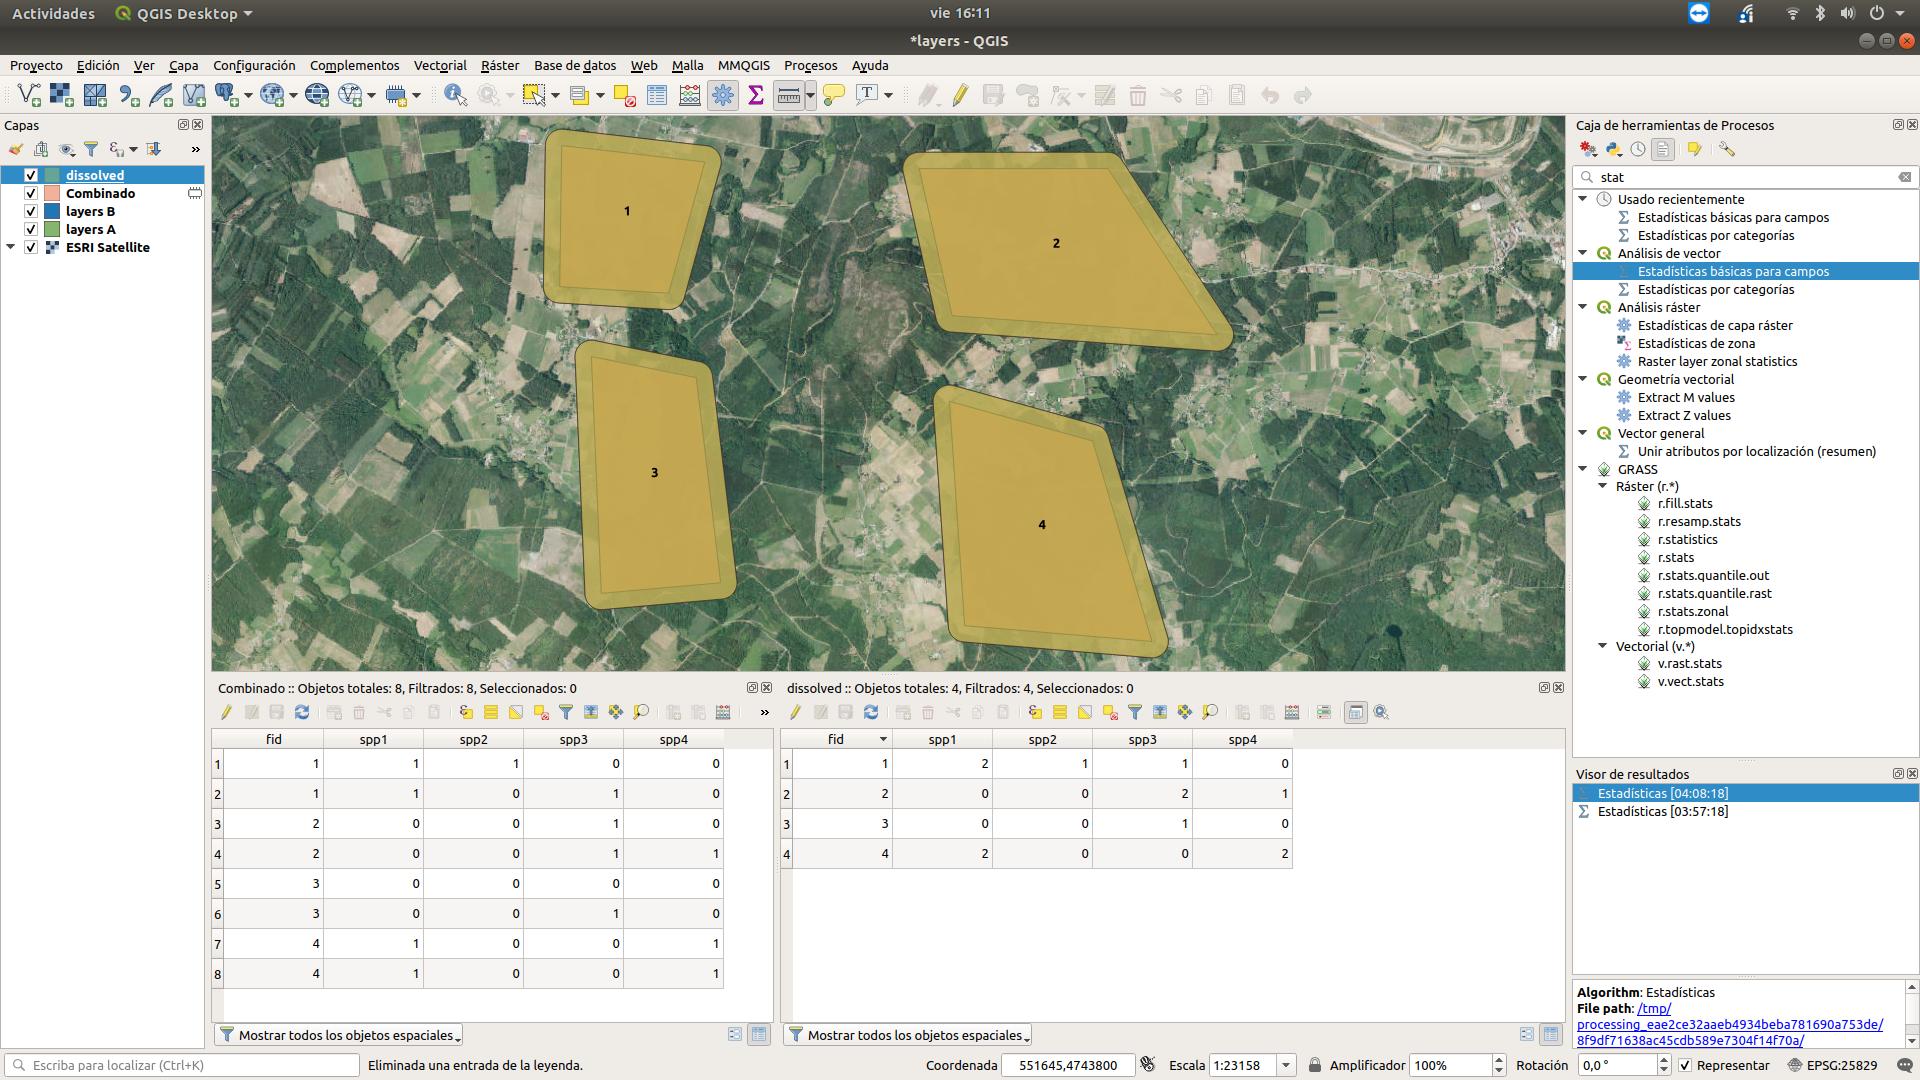Click the Python icon in Processing toolbox
Image resolution: width=1920 pixels, height=1080 pixels.
click(1614, 149)
